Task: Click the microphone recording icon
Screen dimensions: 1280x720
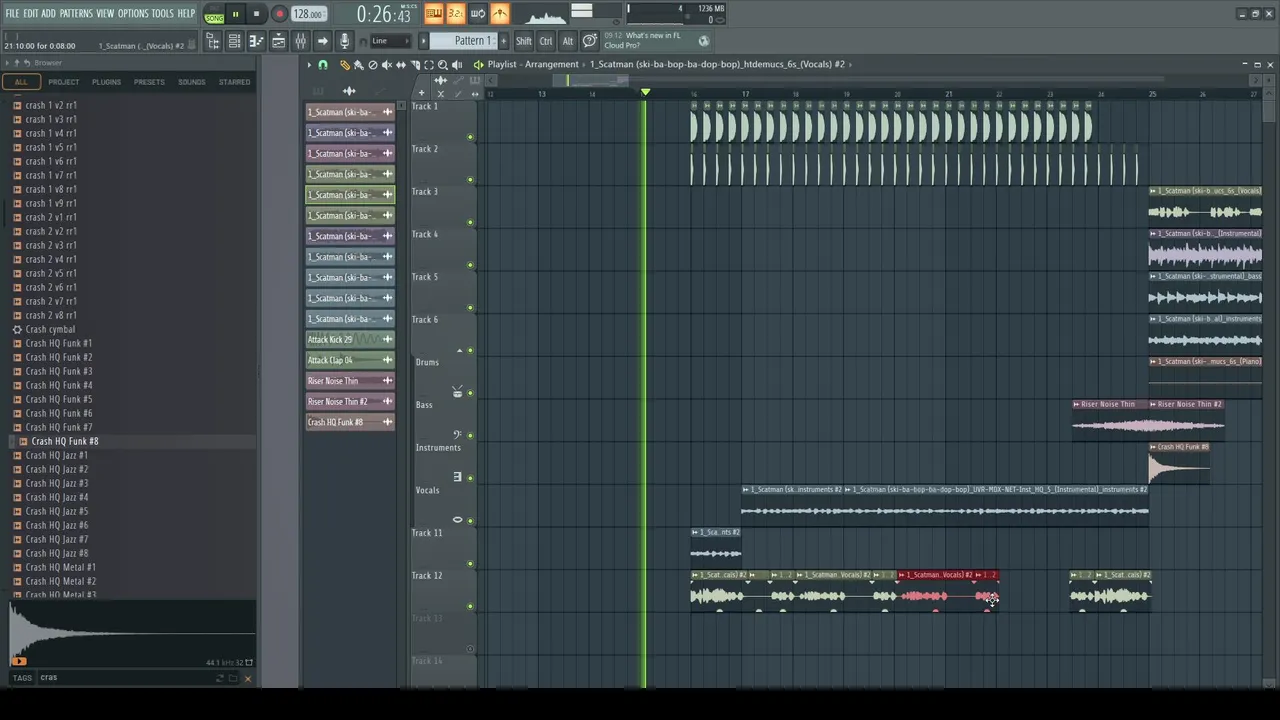Action: tap(344, 41)
